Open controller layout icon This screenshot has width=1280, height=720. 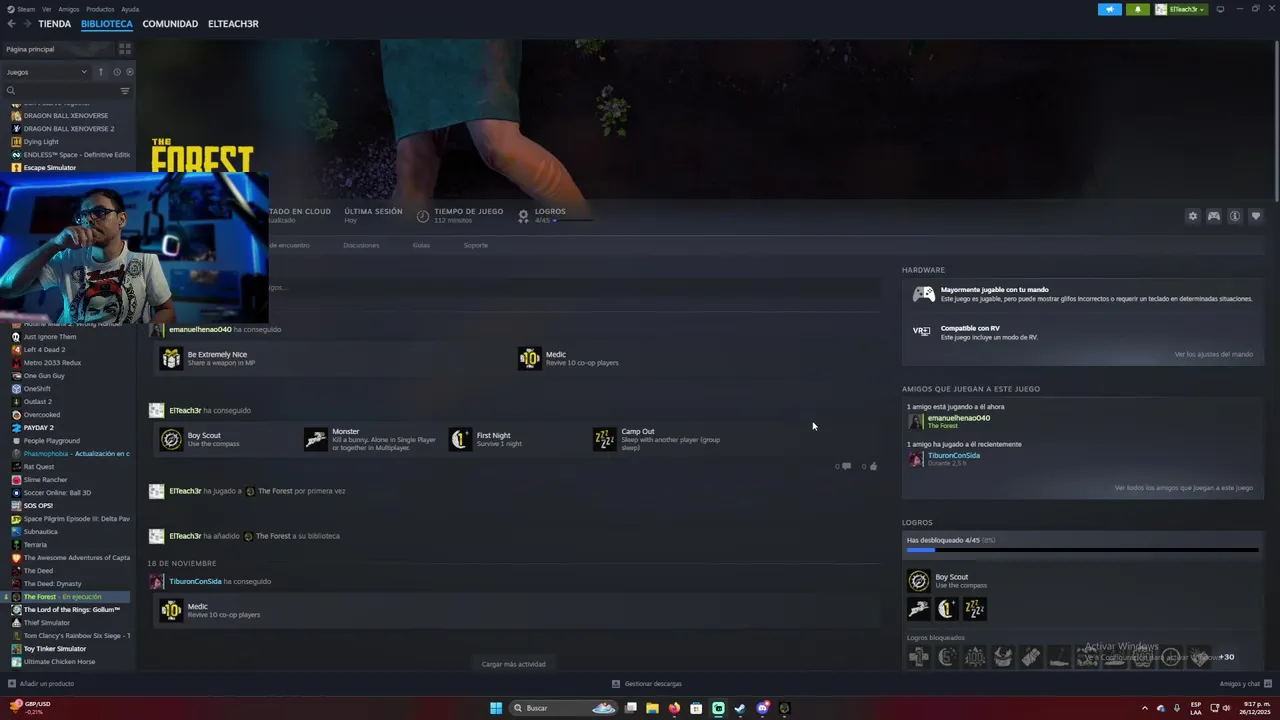click(x=1214, y=216)
